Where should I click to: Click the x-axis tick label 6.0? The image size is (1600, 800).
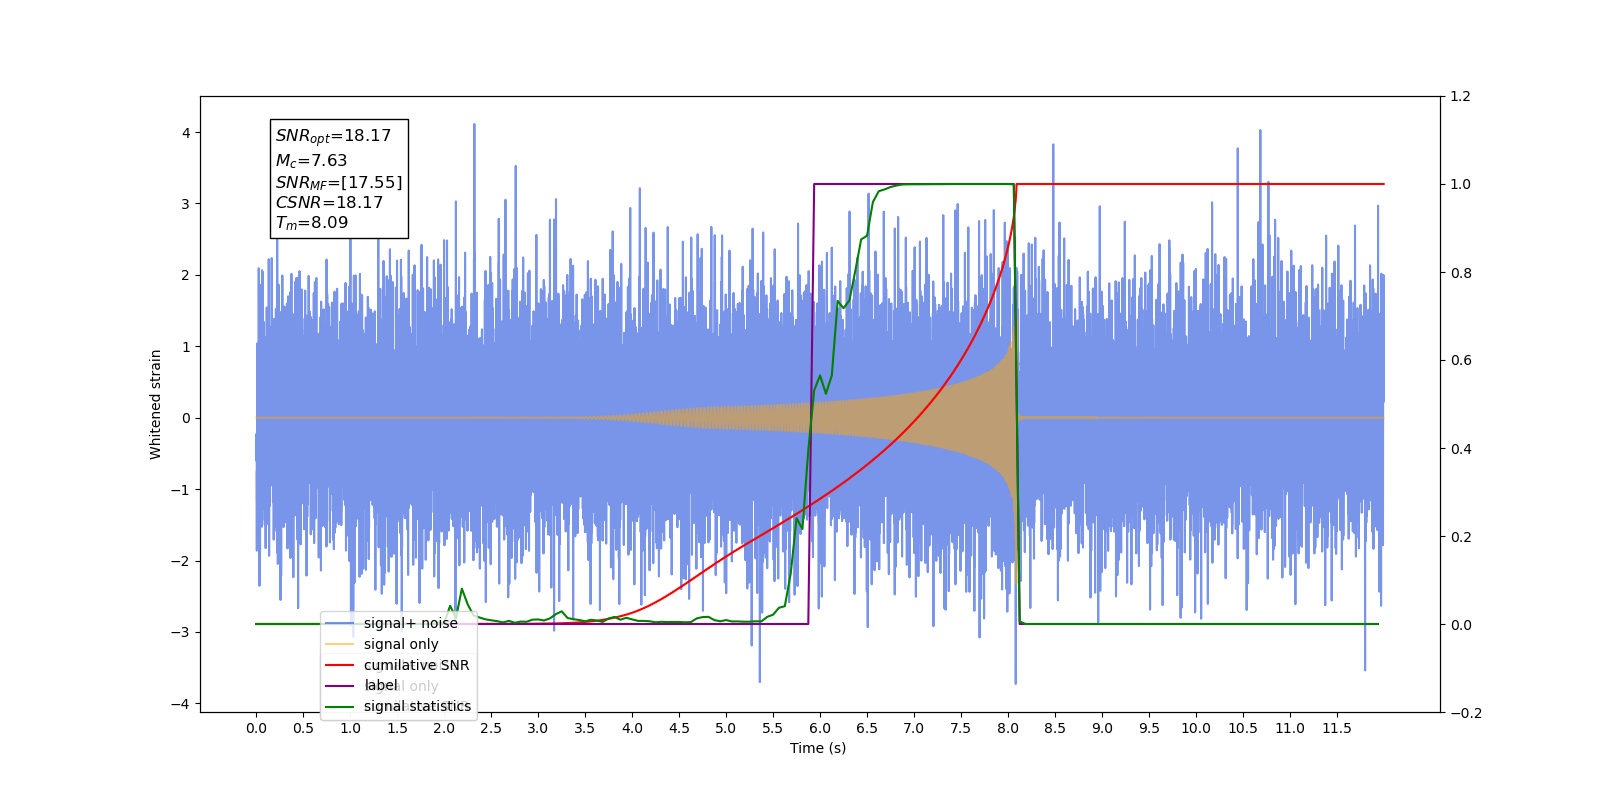pyautogui.click(x=820, y=728)
